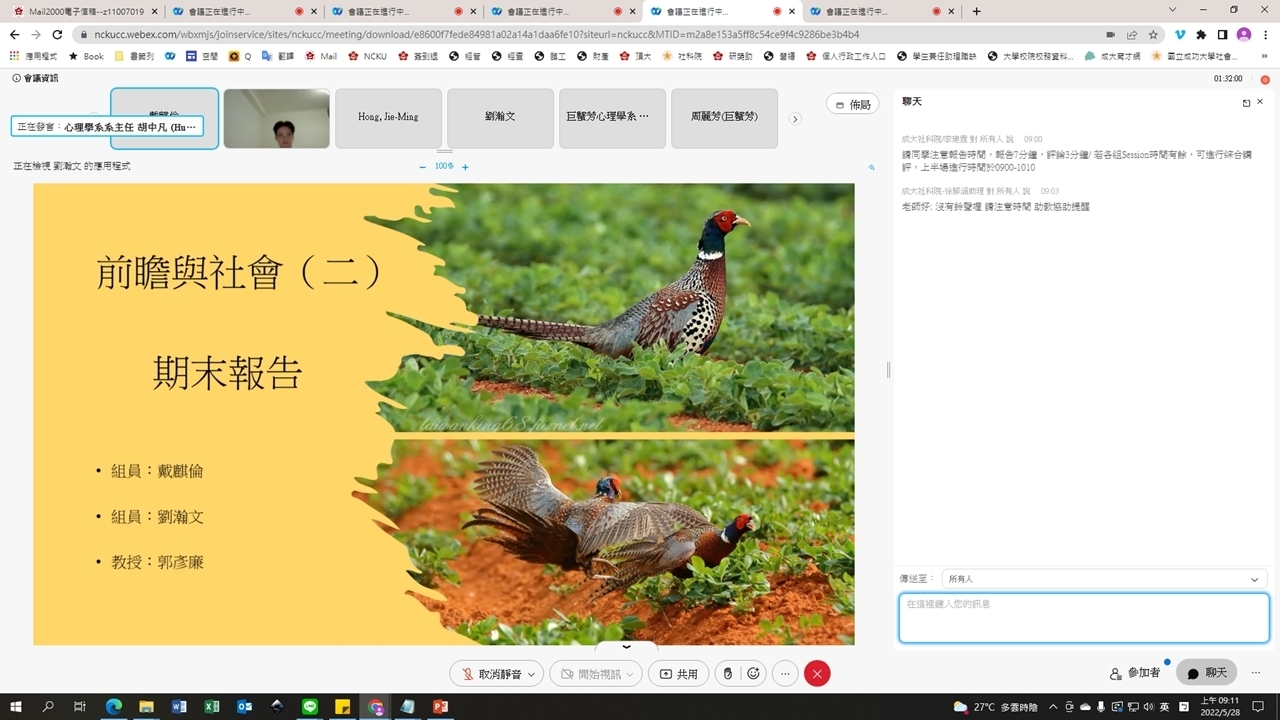1280x720 pixels.
Task: Pop out the chat panel
Action: coord(1246,102)
